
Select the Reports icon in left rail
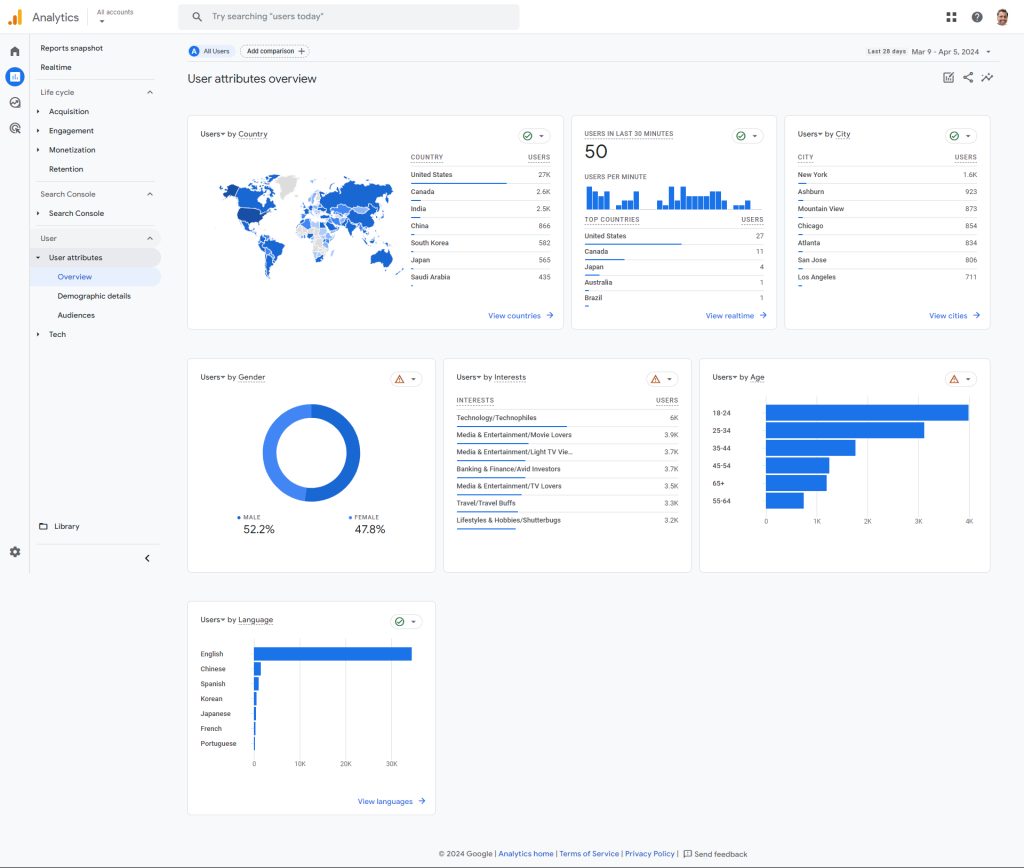click(x=15, y=77)
